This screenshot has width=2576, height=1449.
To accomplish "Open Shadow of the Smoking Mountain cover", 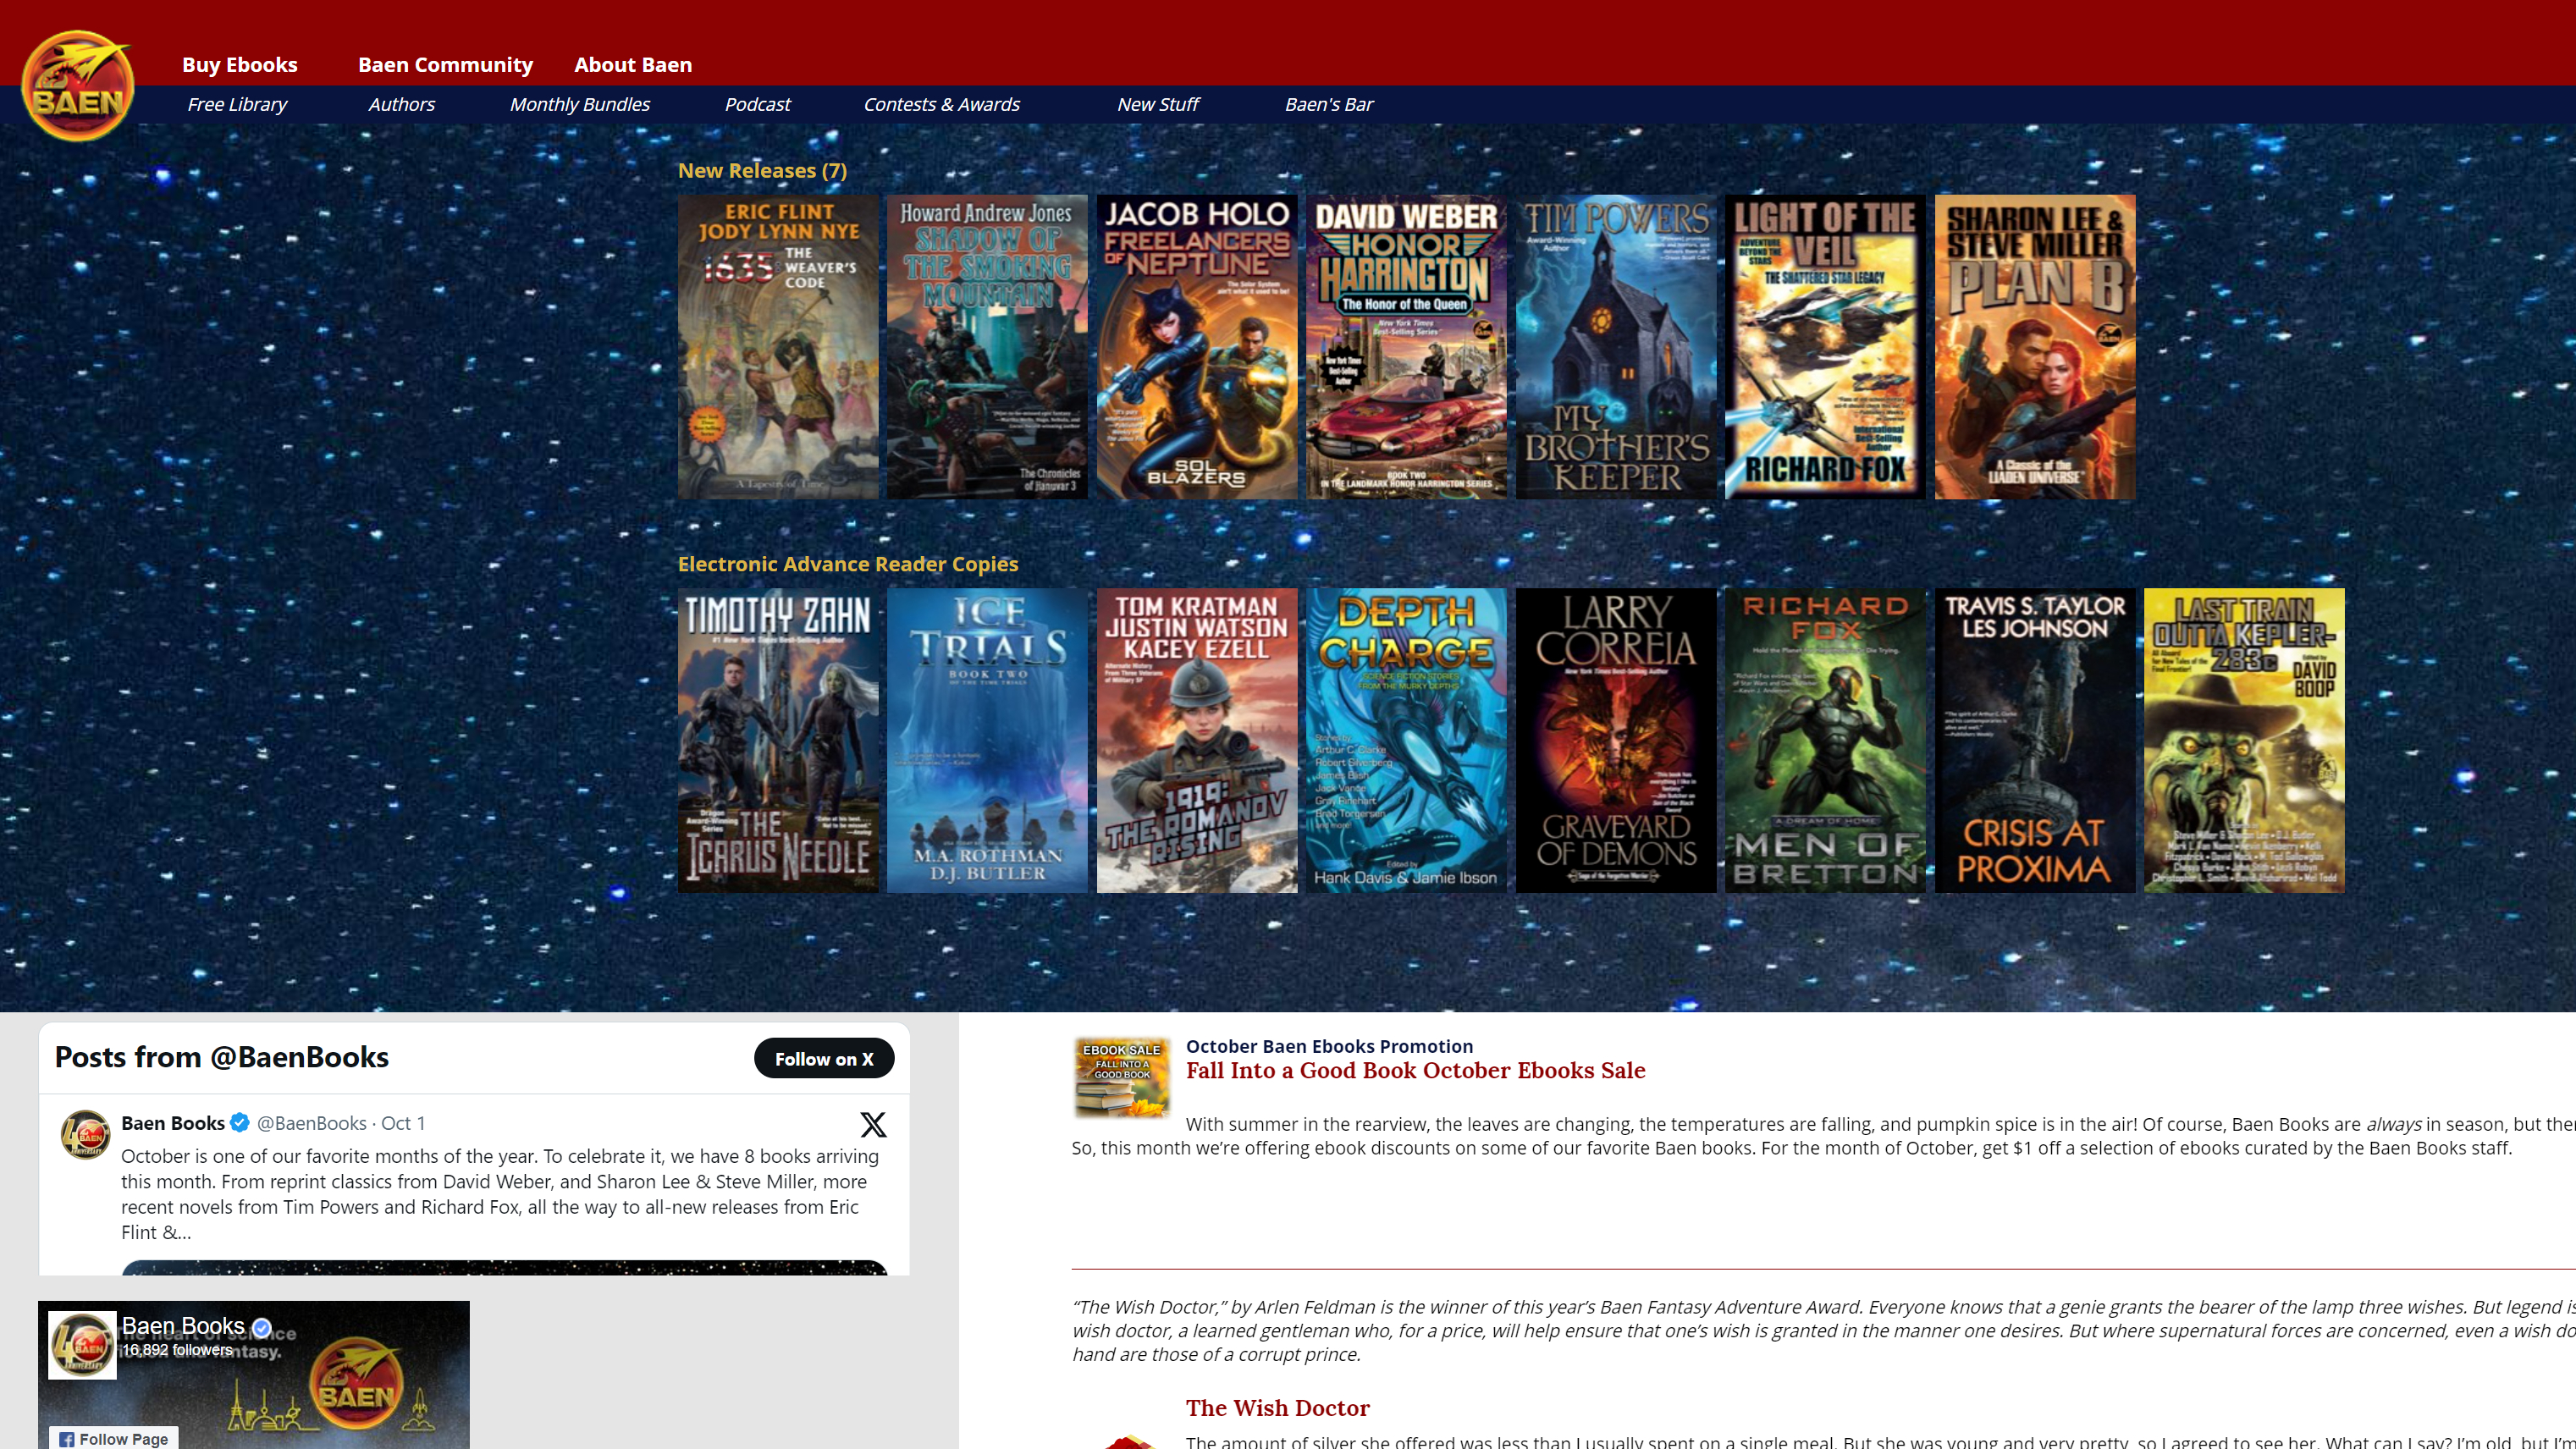I will [987, 347].
